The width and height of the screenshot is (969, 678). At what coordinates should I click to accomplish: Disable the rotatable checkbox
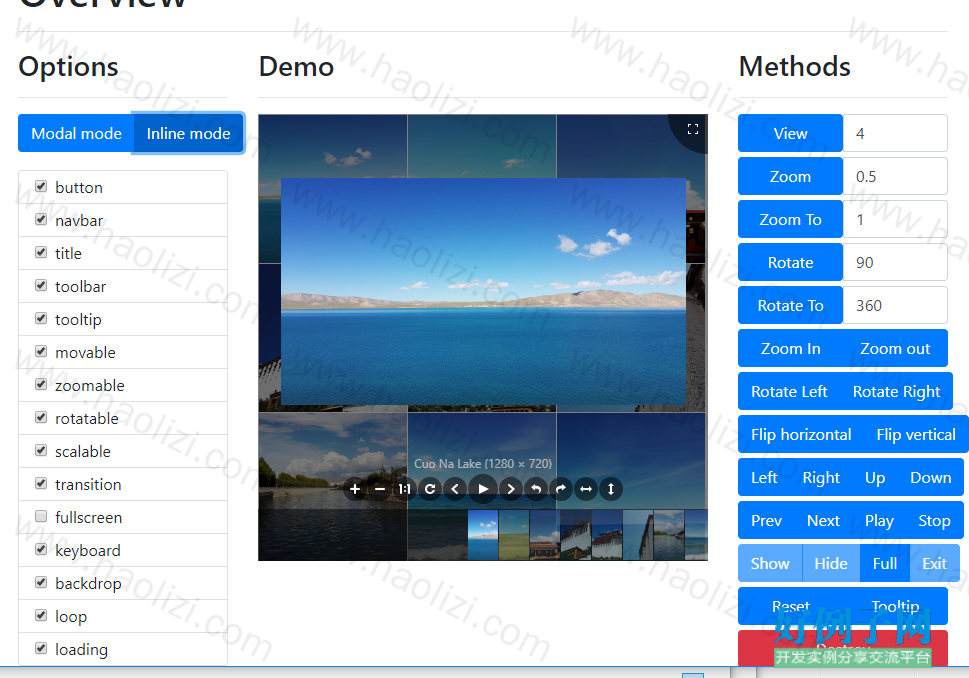(41, 417)
